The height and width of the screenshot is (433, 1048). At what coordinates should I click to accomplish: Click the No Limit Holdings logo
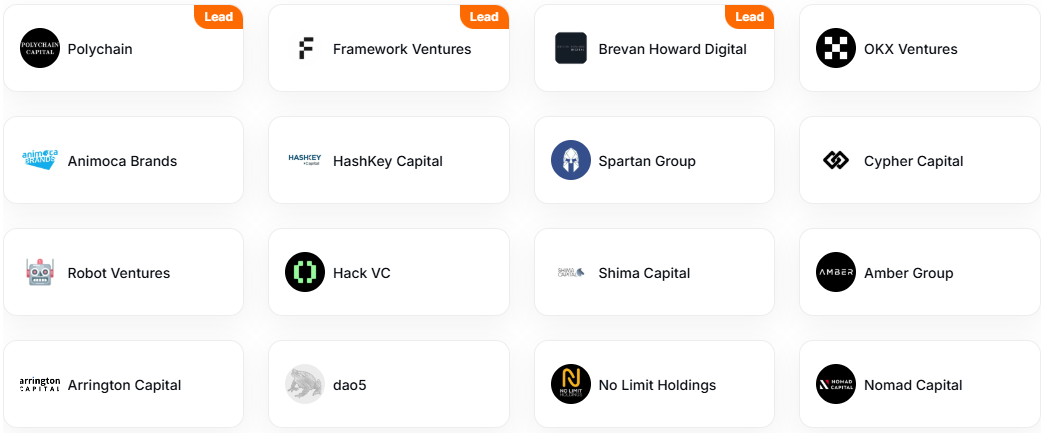pos(571,384)
